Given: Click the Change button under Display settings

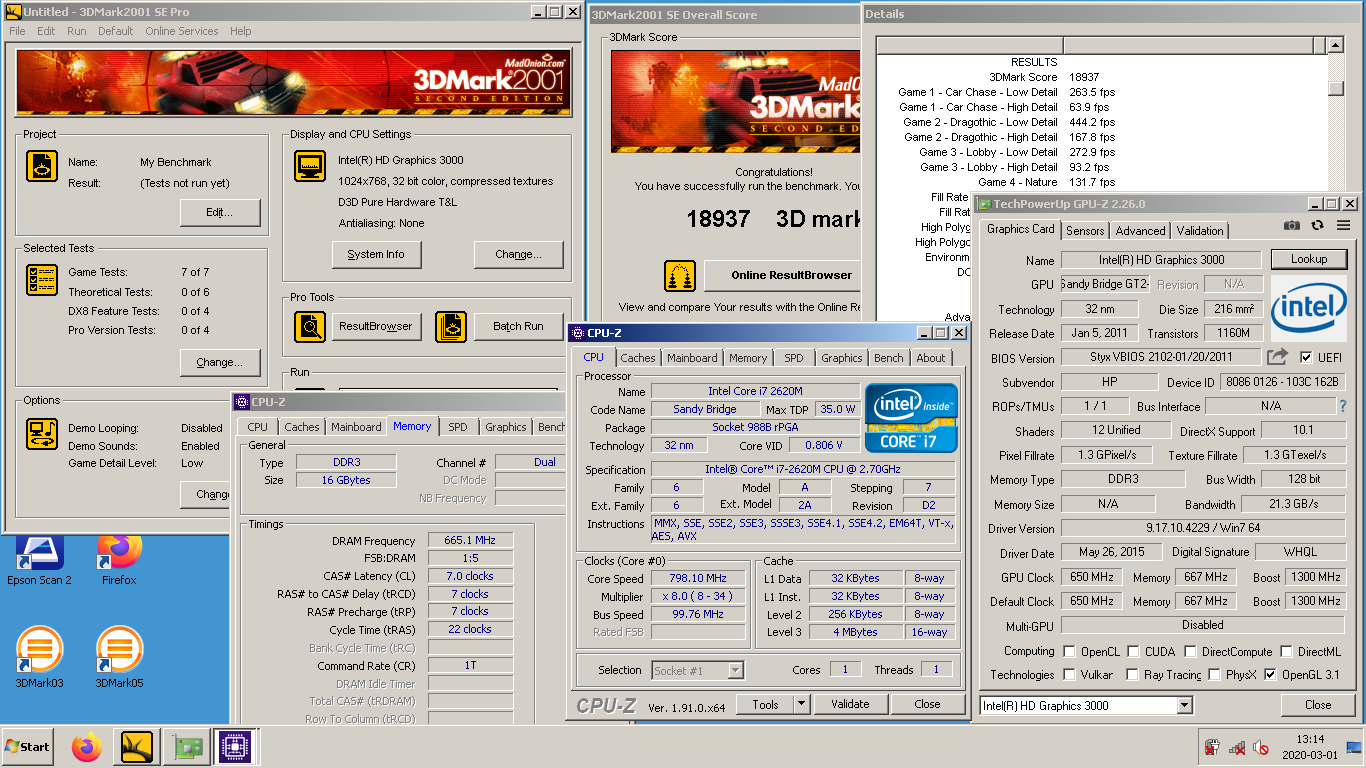Looking at the screenshot, I should tap(518, 254).
